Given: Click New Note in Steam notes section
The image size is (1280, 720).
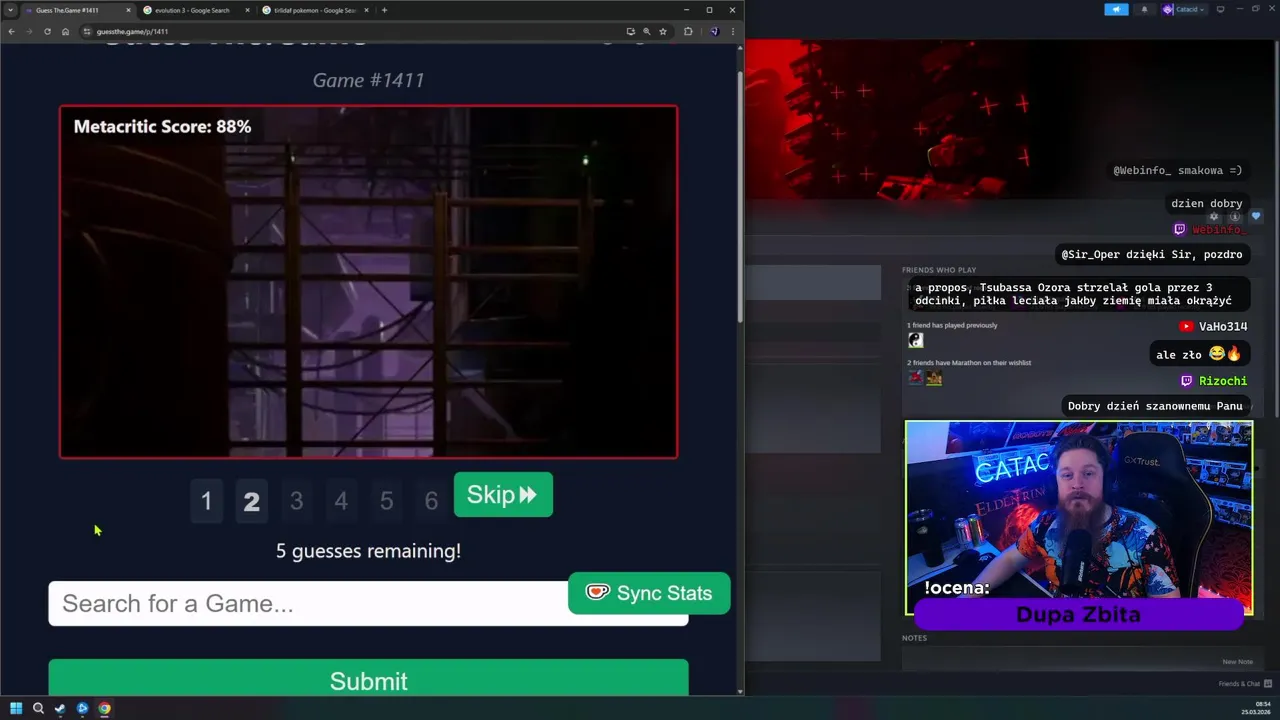Looking at the screenshot, I should (x=1237, y=661).
